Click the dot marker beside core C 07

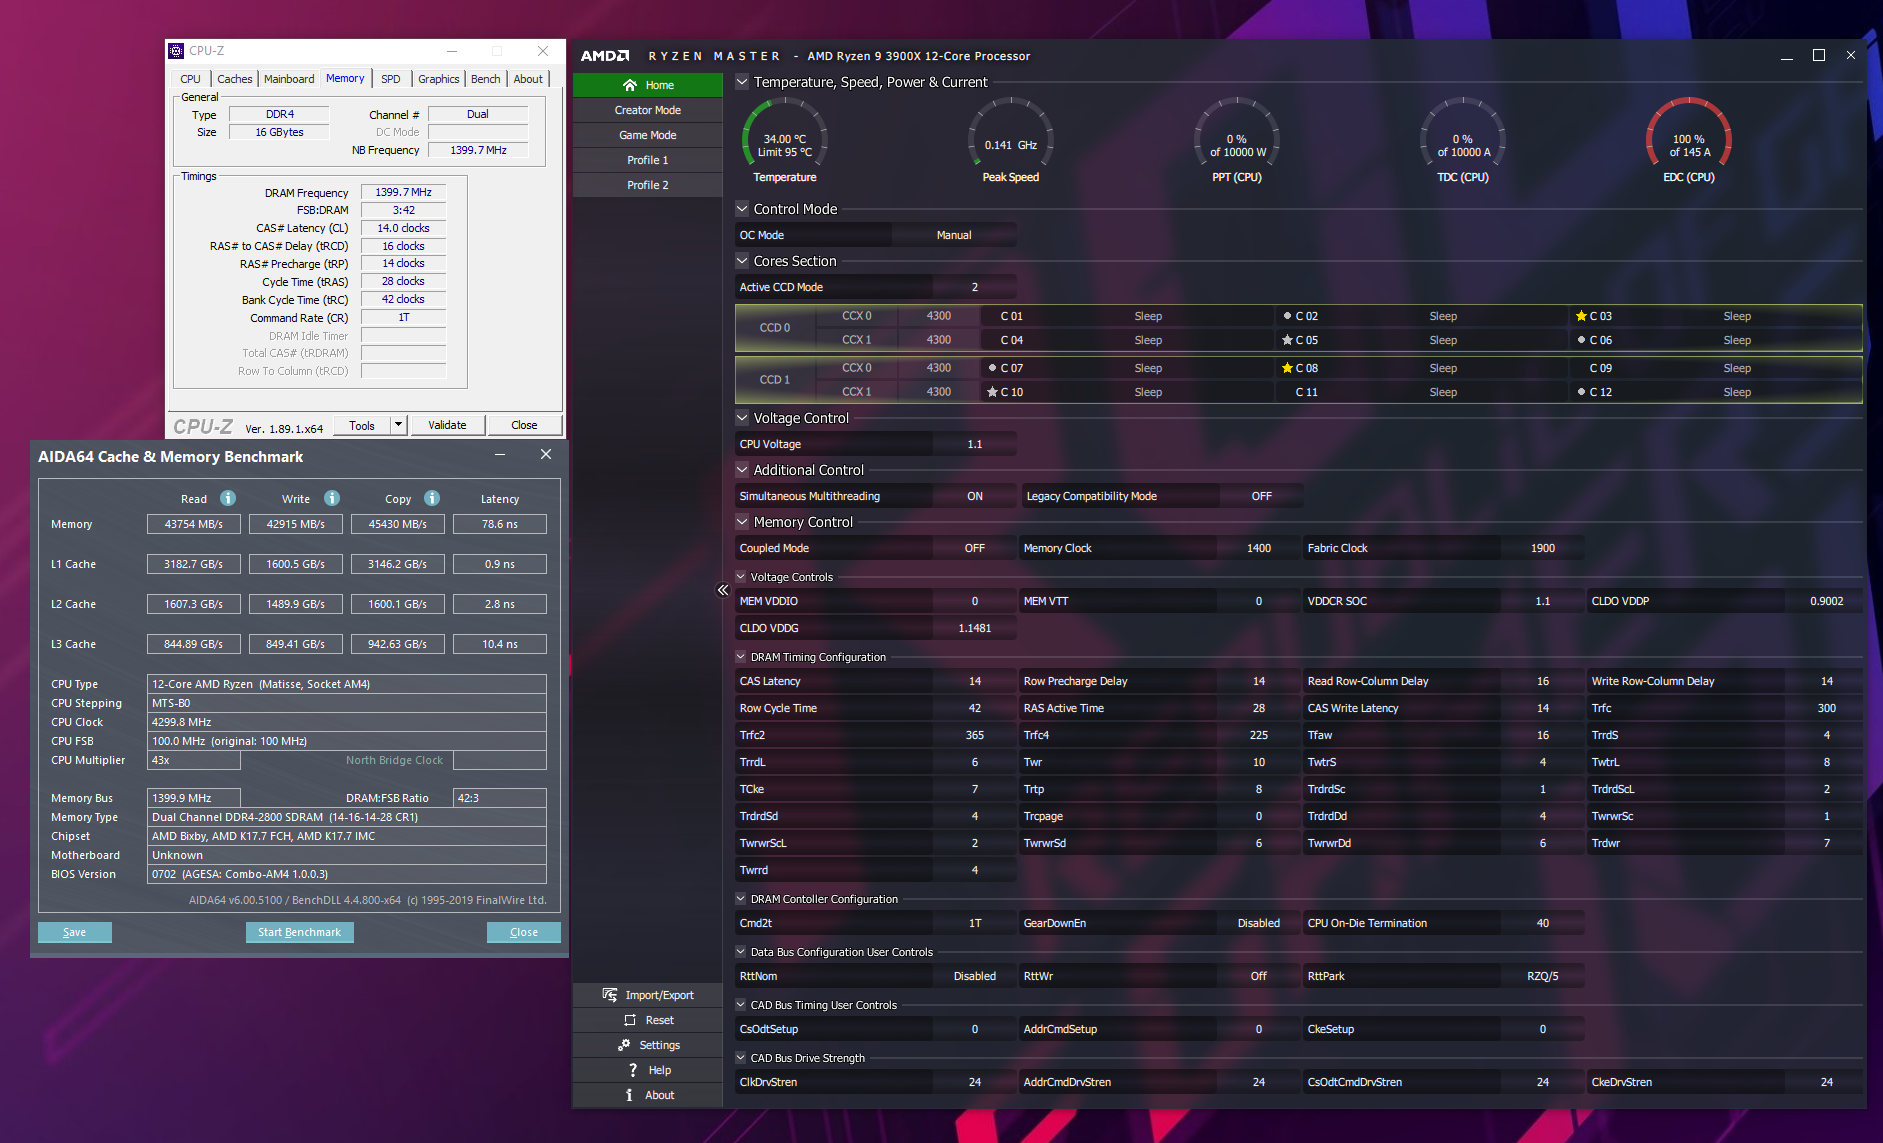(x=992, y=368)
